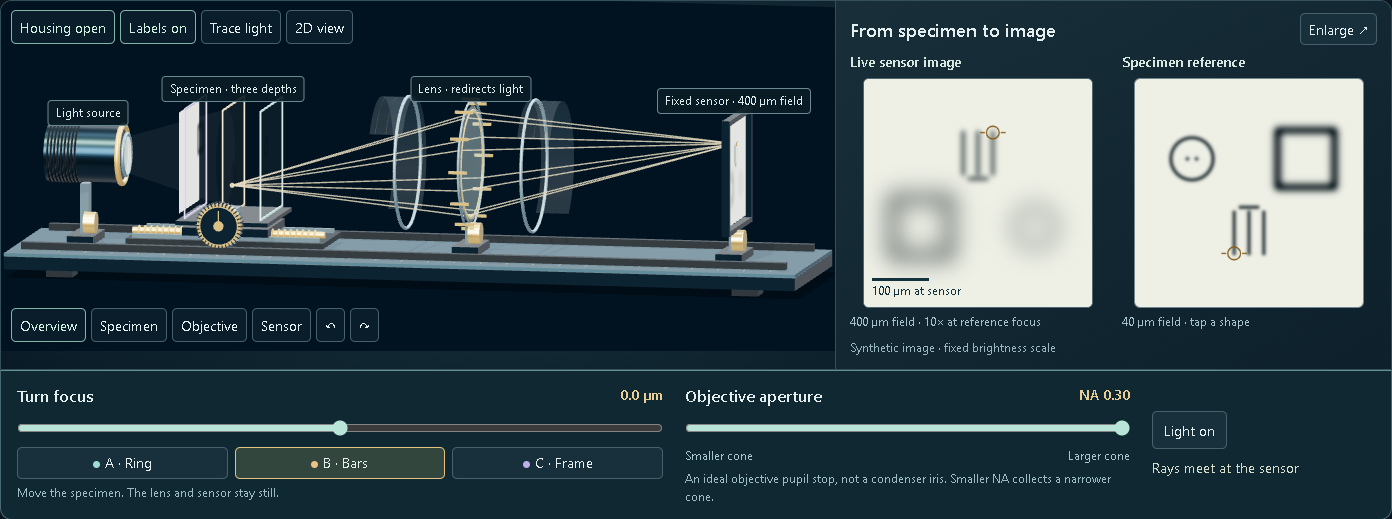Click the focus knob wheel on the stage
The height and width of the screenshot is (519, 1392).
pos(217,225)
